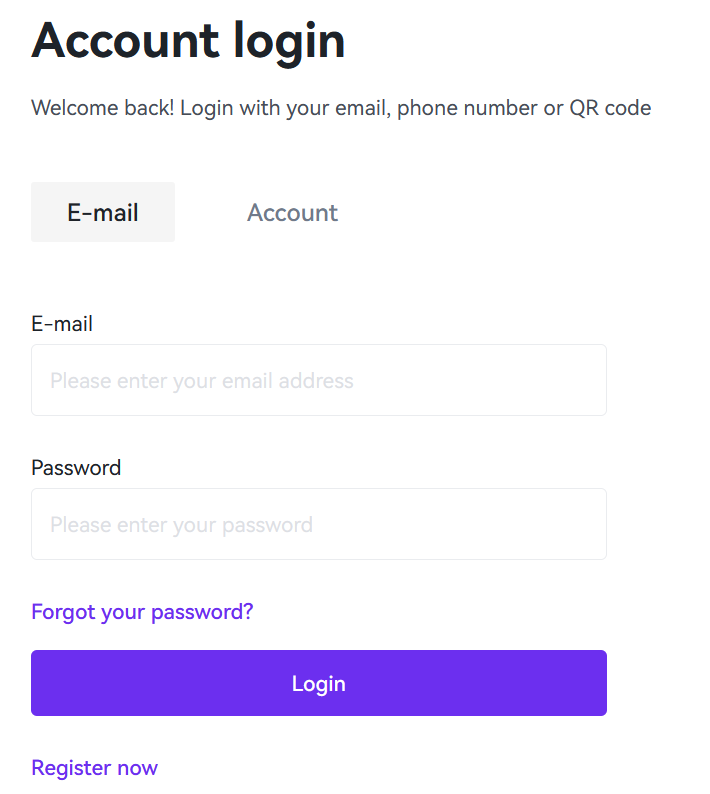This screenshot has width=710, height=794.
Task: Click the 'Welcome back!' subtitle text
Action: 341,108
